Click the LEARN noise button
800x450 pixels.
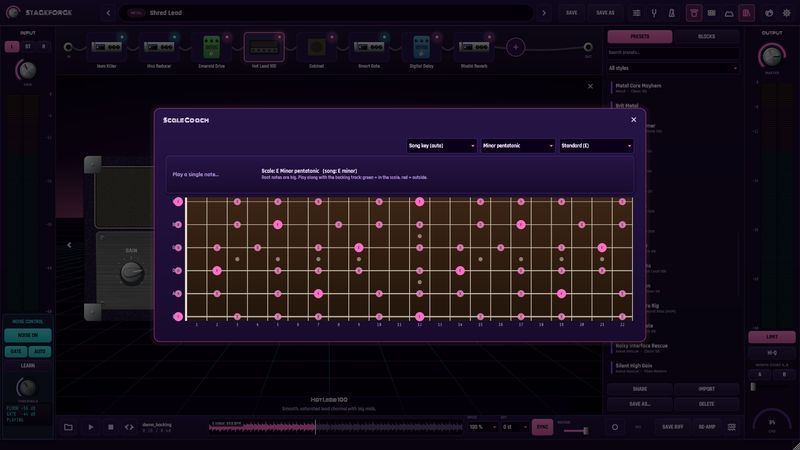pos(28,366)
